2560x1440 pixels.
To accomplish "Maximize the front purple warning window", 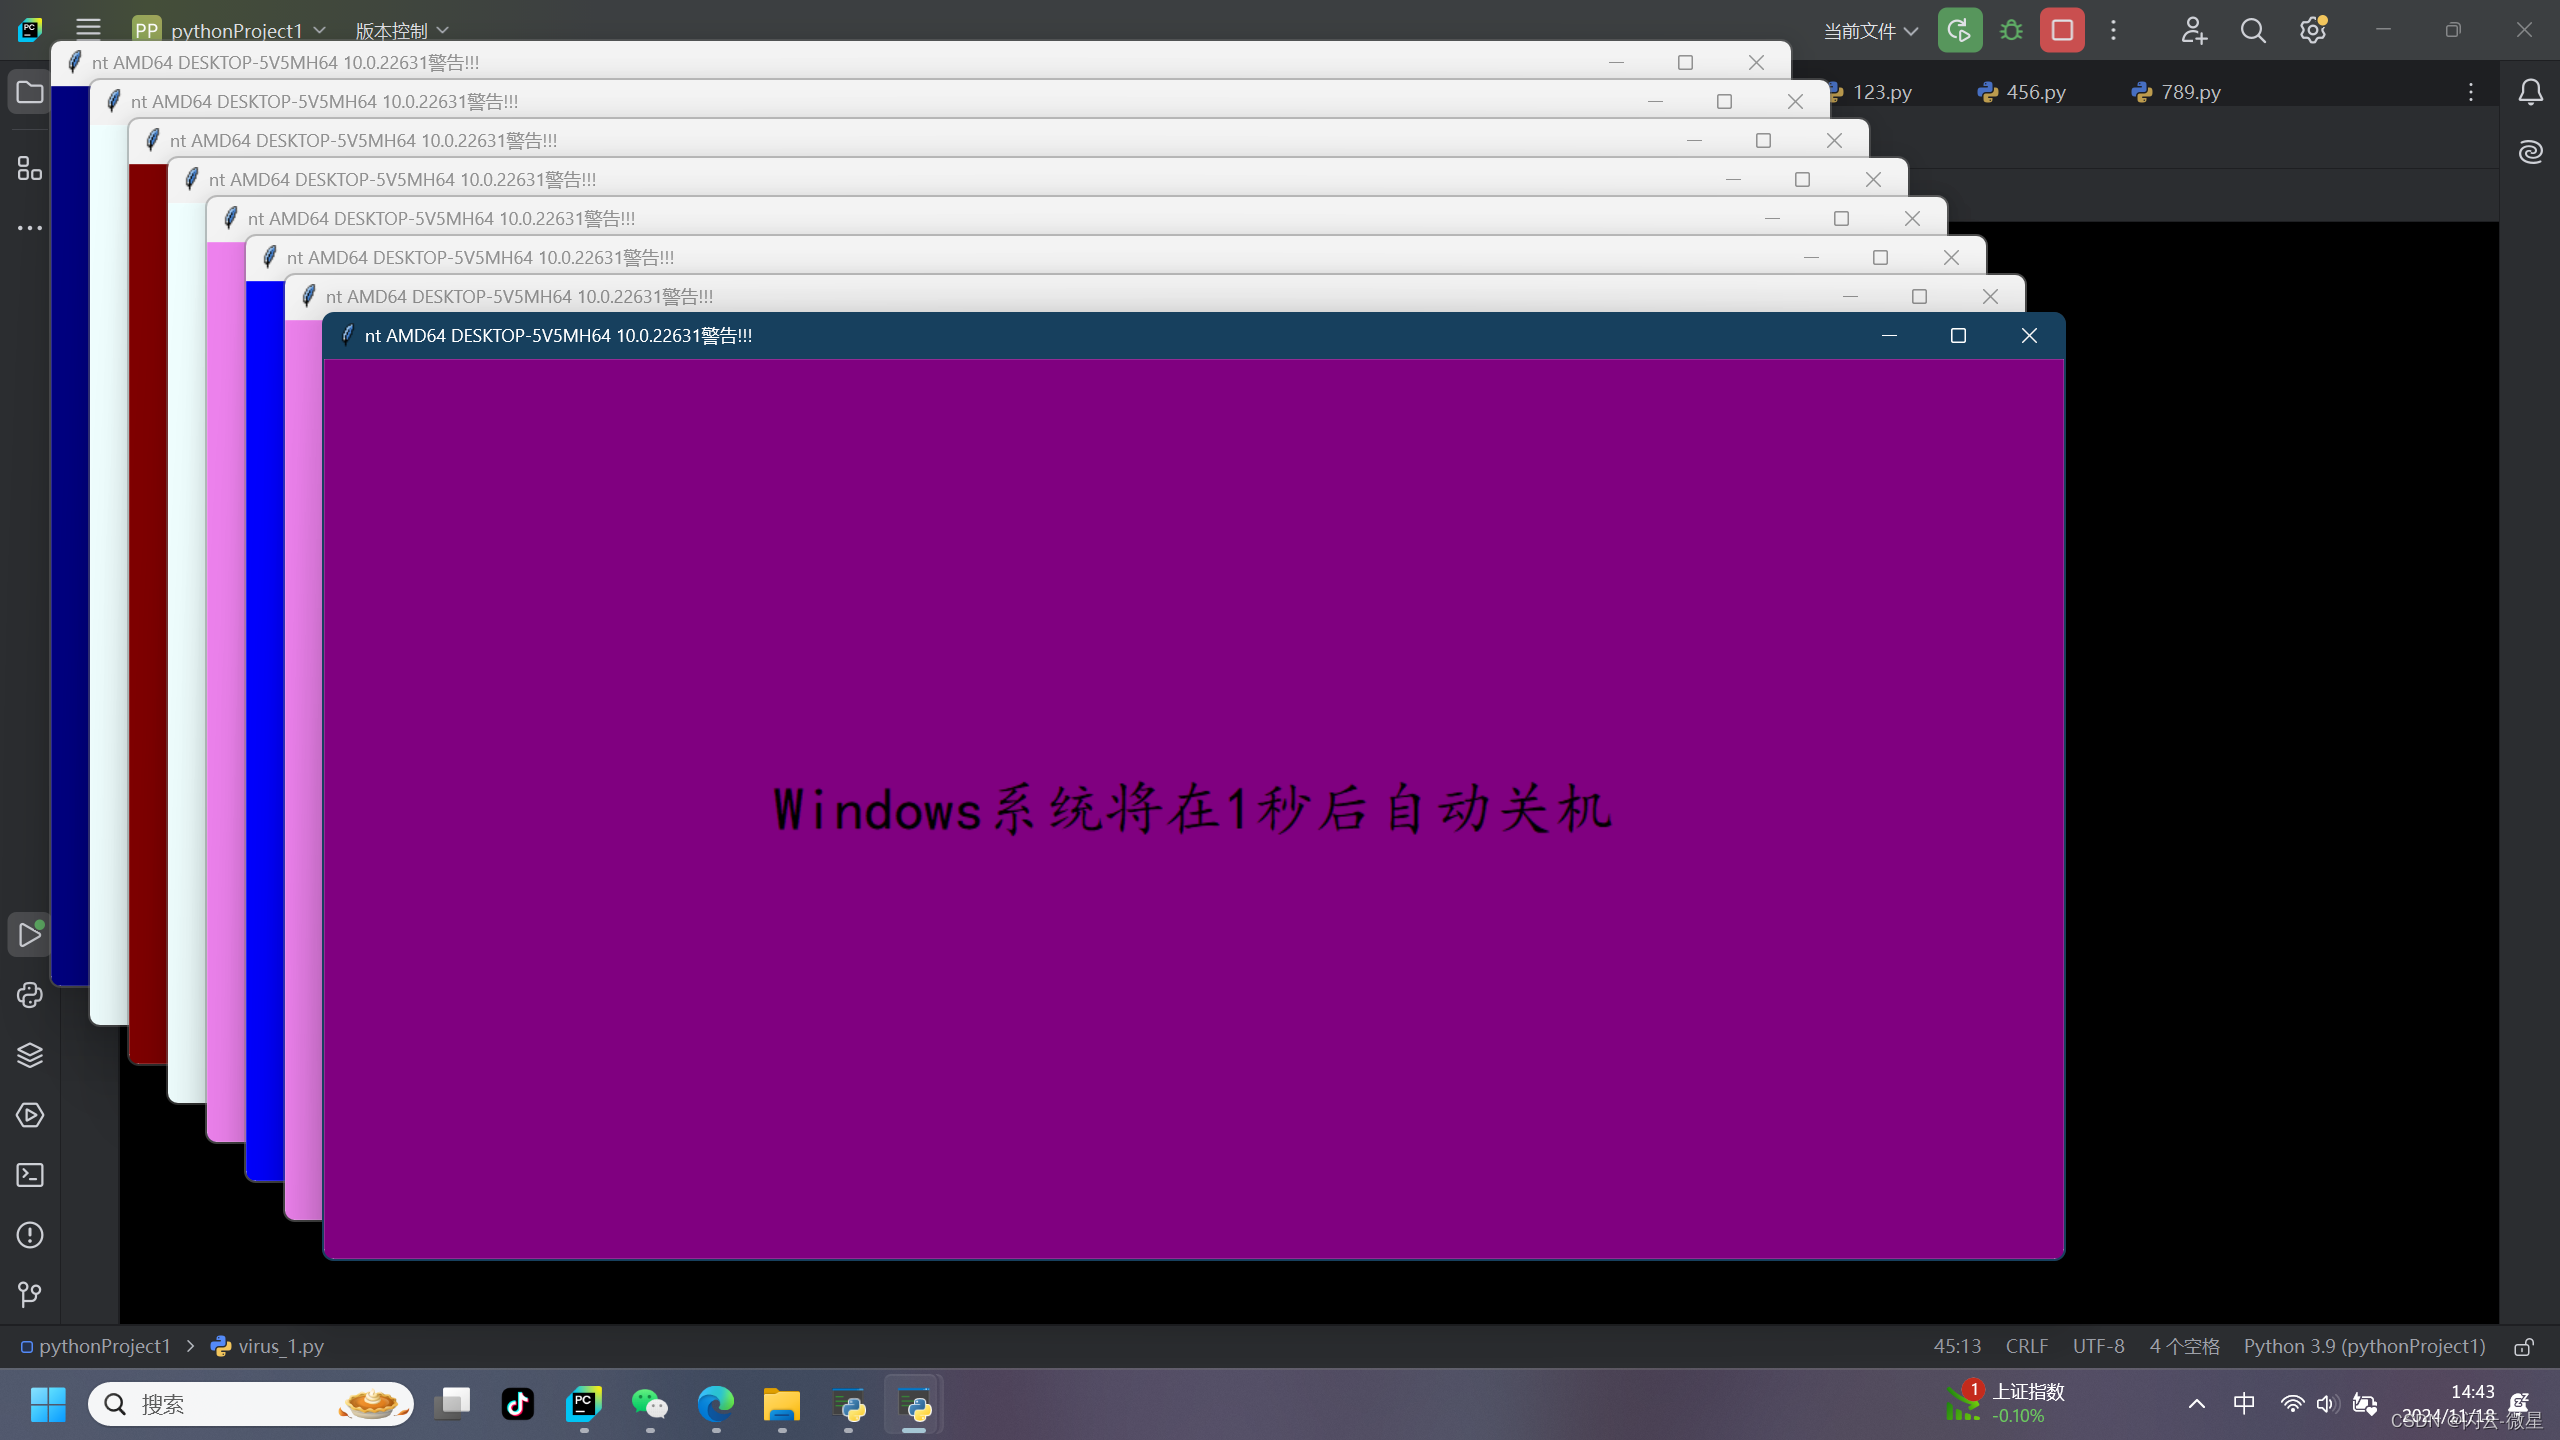I will coord(1958,336).
